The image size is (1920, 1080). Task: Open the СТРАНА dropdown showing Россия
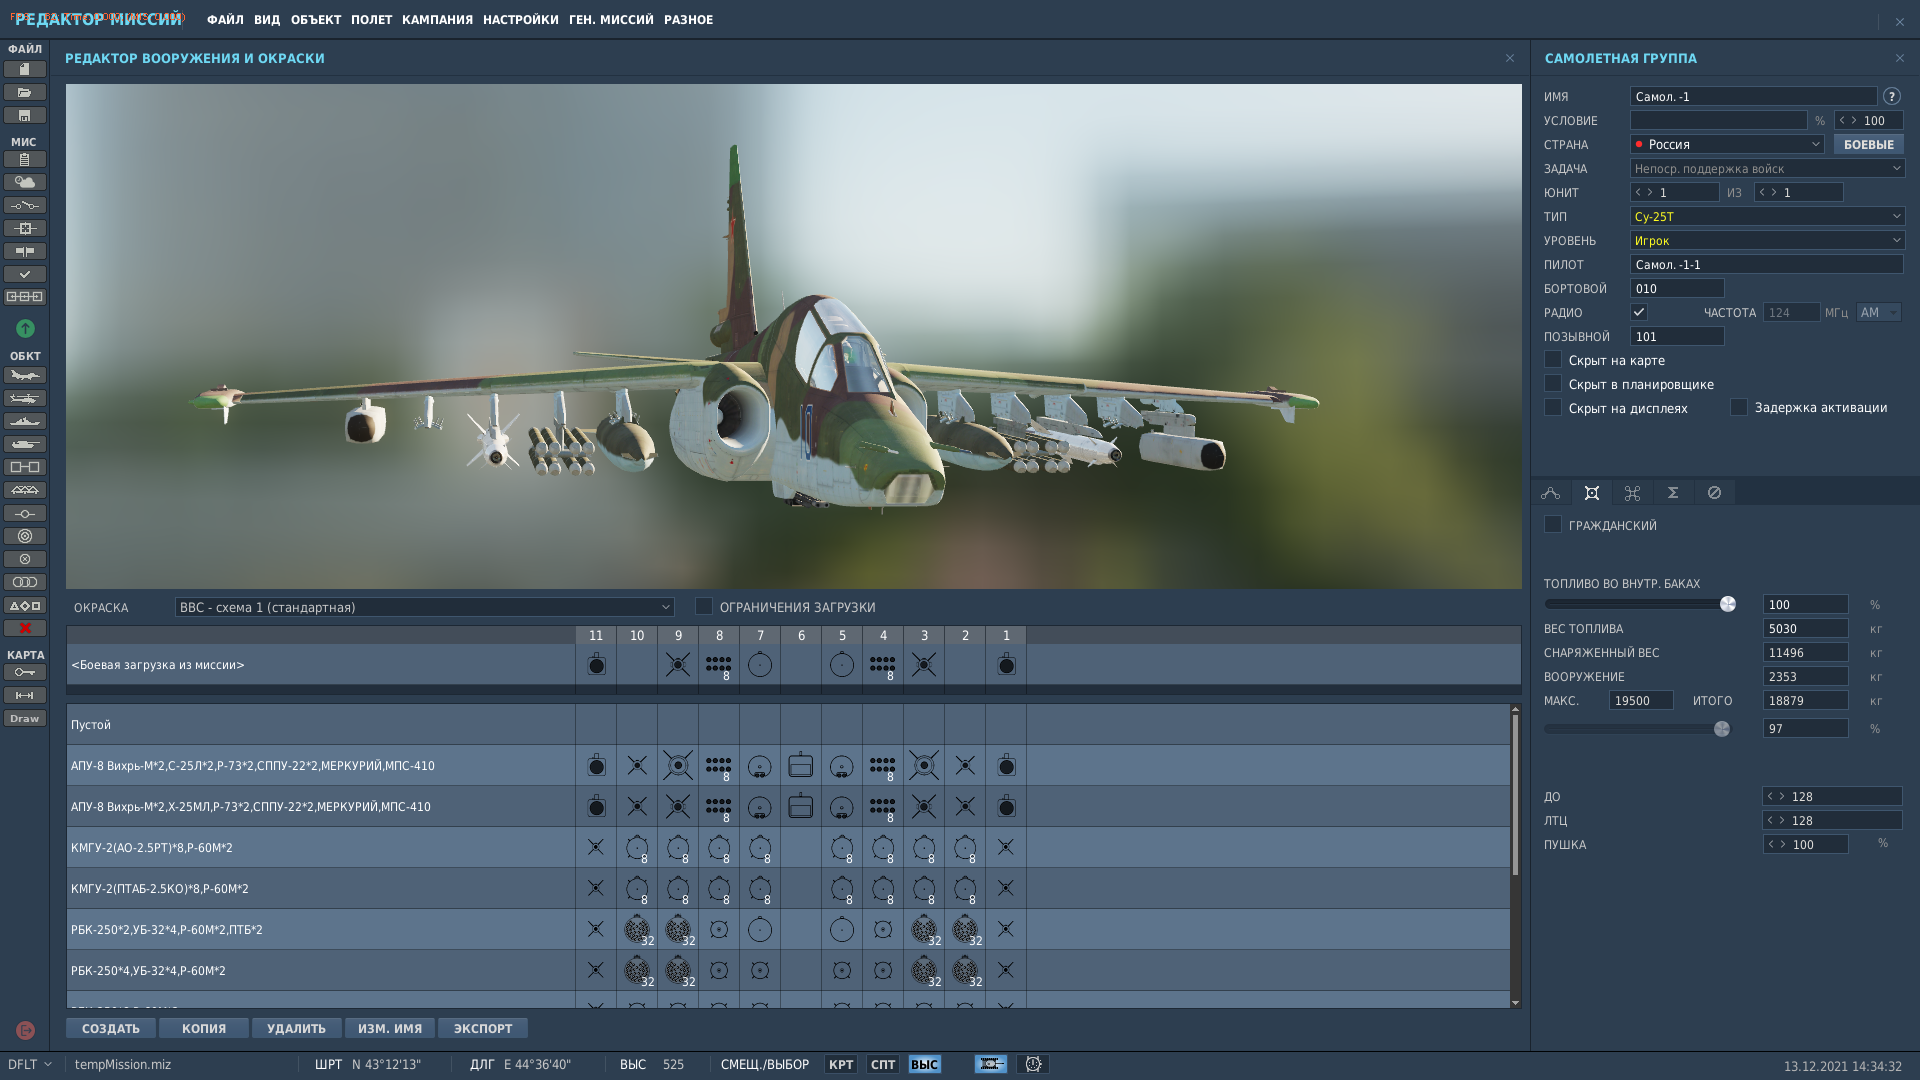pyautogui.click(x=1727, y=144)
